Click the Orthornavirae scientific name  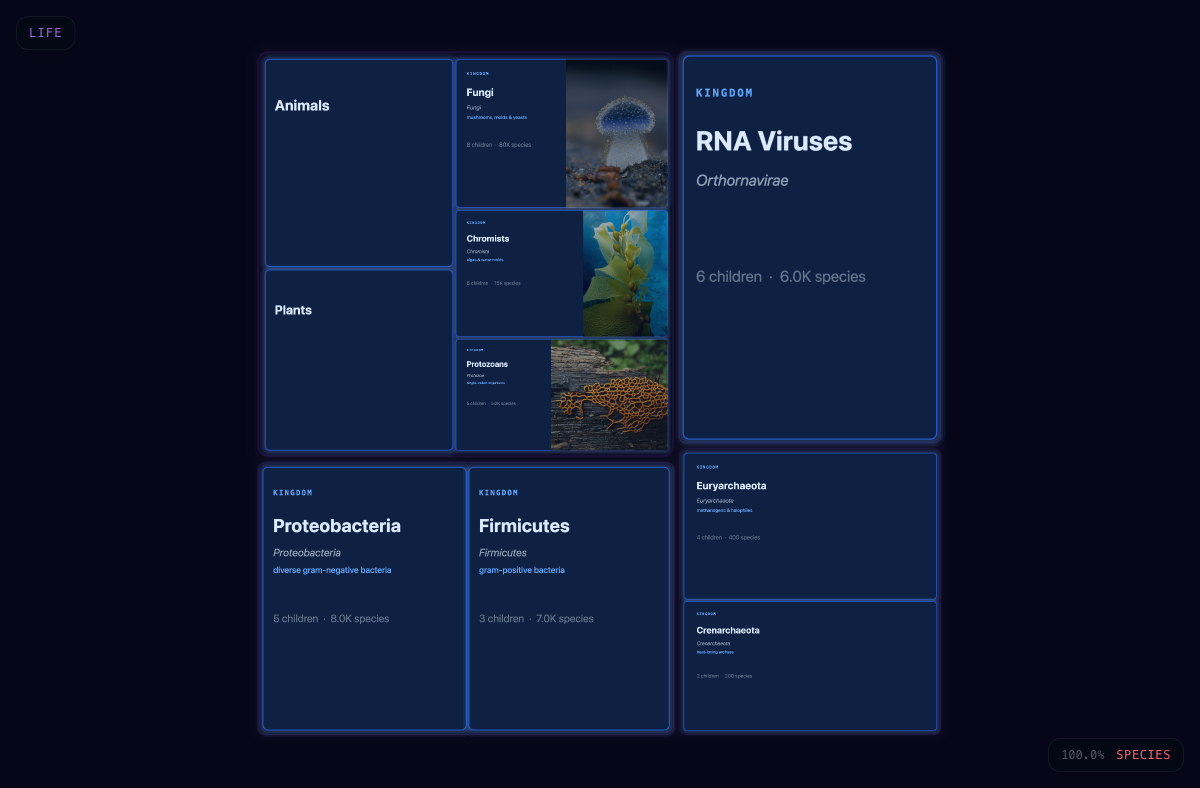tap(742, 181)
